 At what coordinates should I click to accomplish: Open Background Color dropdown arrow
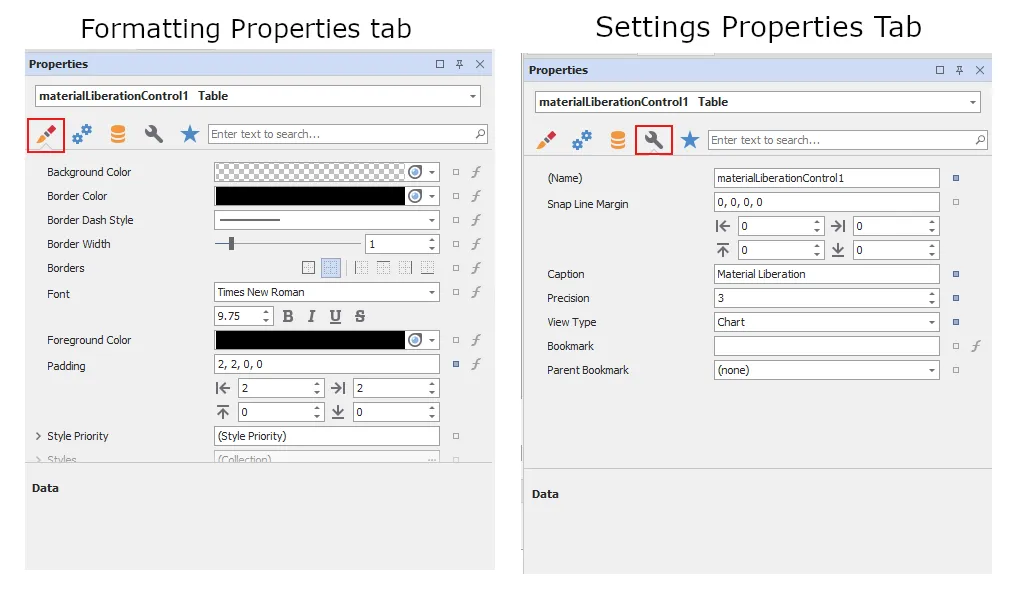point(432,172)
